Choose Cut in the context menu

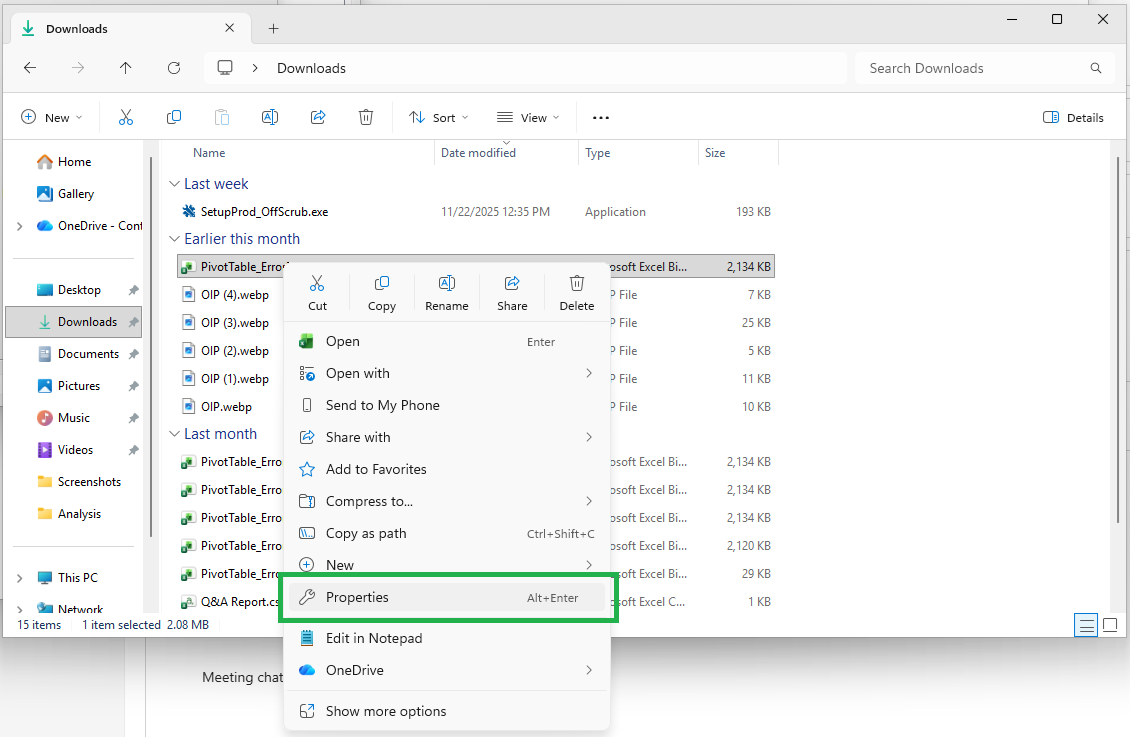pos(317,292)
